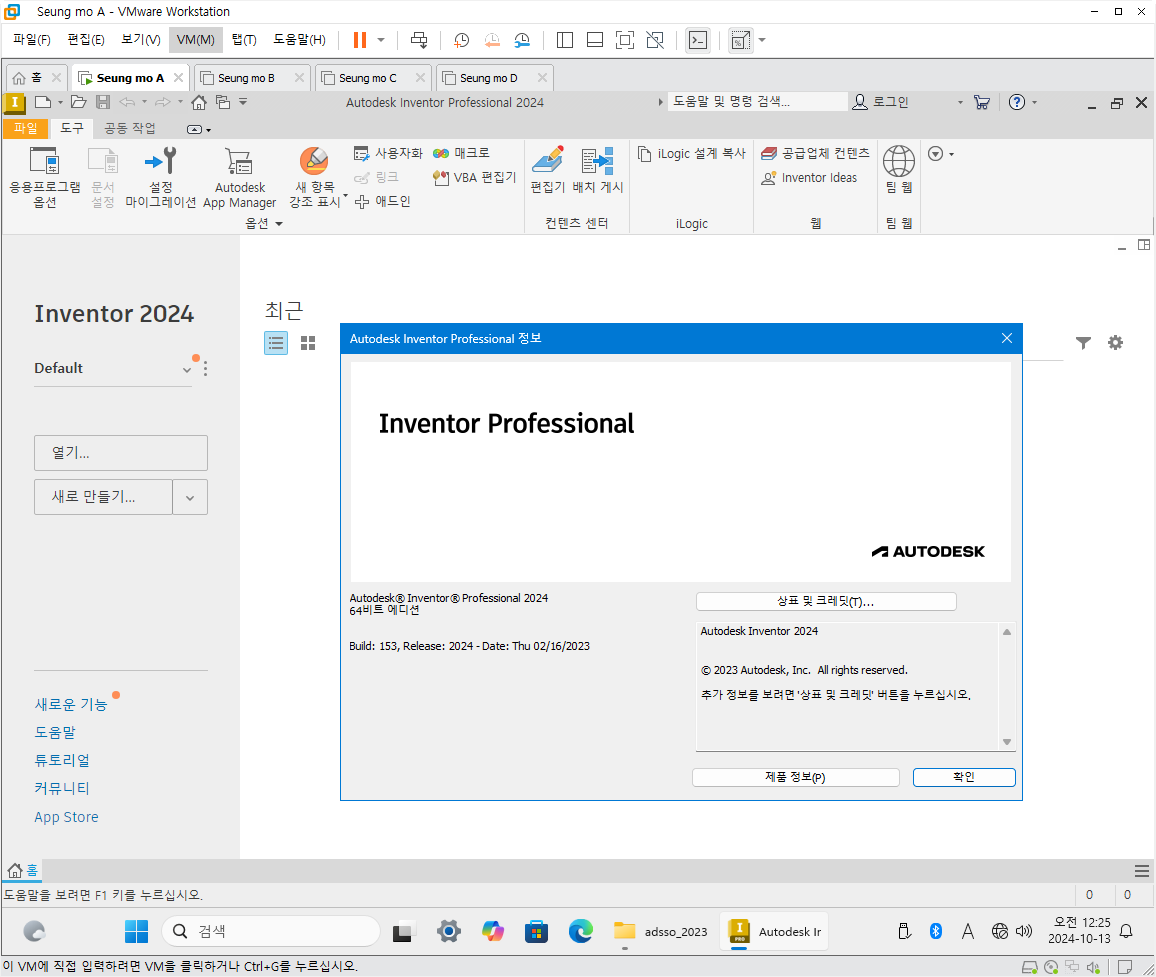1156x977 pixels.
Task: Open the File (파일) ribbon tab
Action: click(26, 128)
